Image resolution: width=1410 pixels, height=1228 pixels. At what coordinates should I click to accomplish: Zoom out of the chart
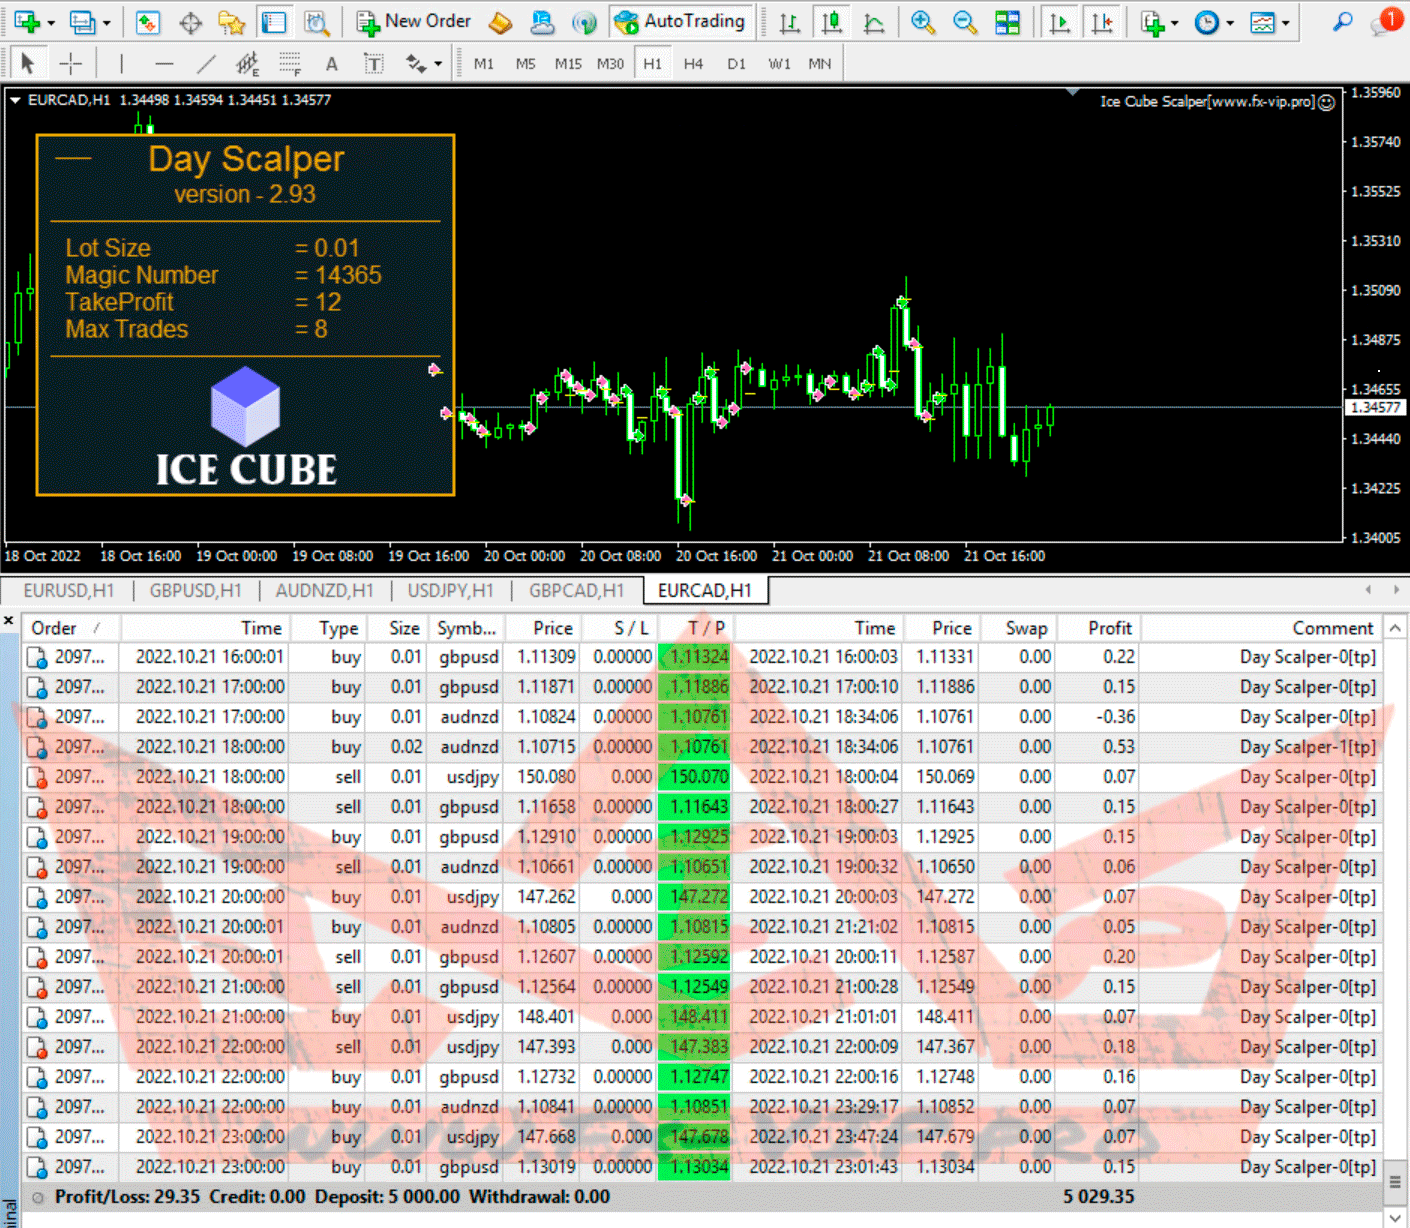(x=964, y=22)
